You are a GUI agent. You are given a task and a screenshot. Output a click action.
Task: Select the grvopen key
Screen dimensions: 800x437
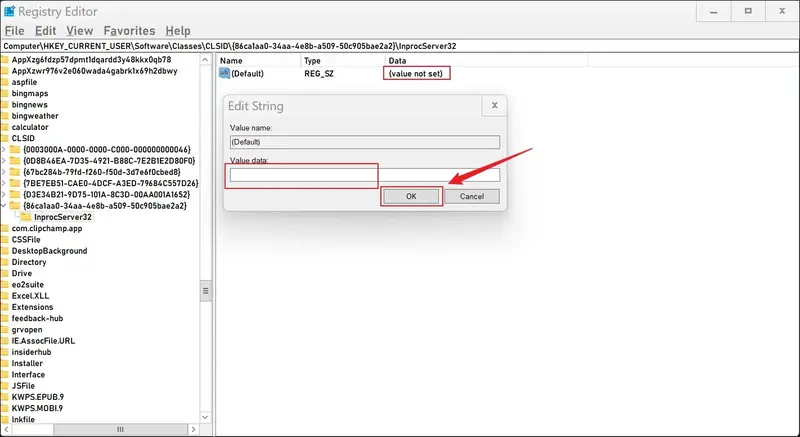click(27, 329)
